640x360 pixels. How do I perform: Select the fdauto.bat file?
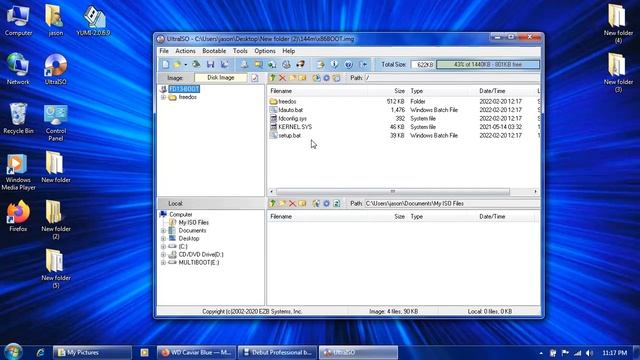(x=290, y=110)
